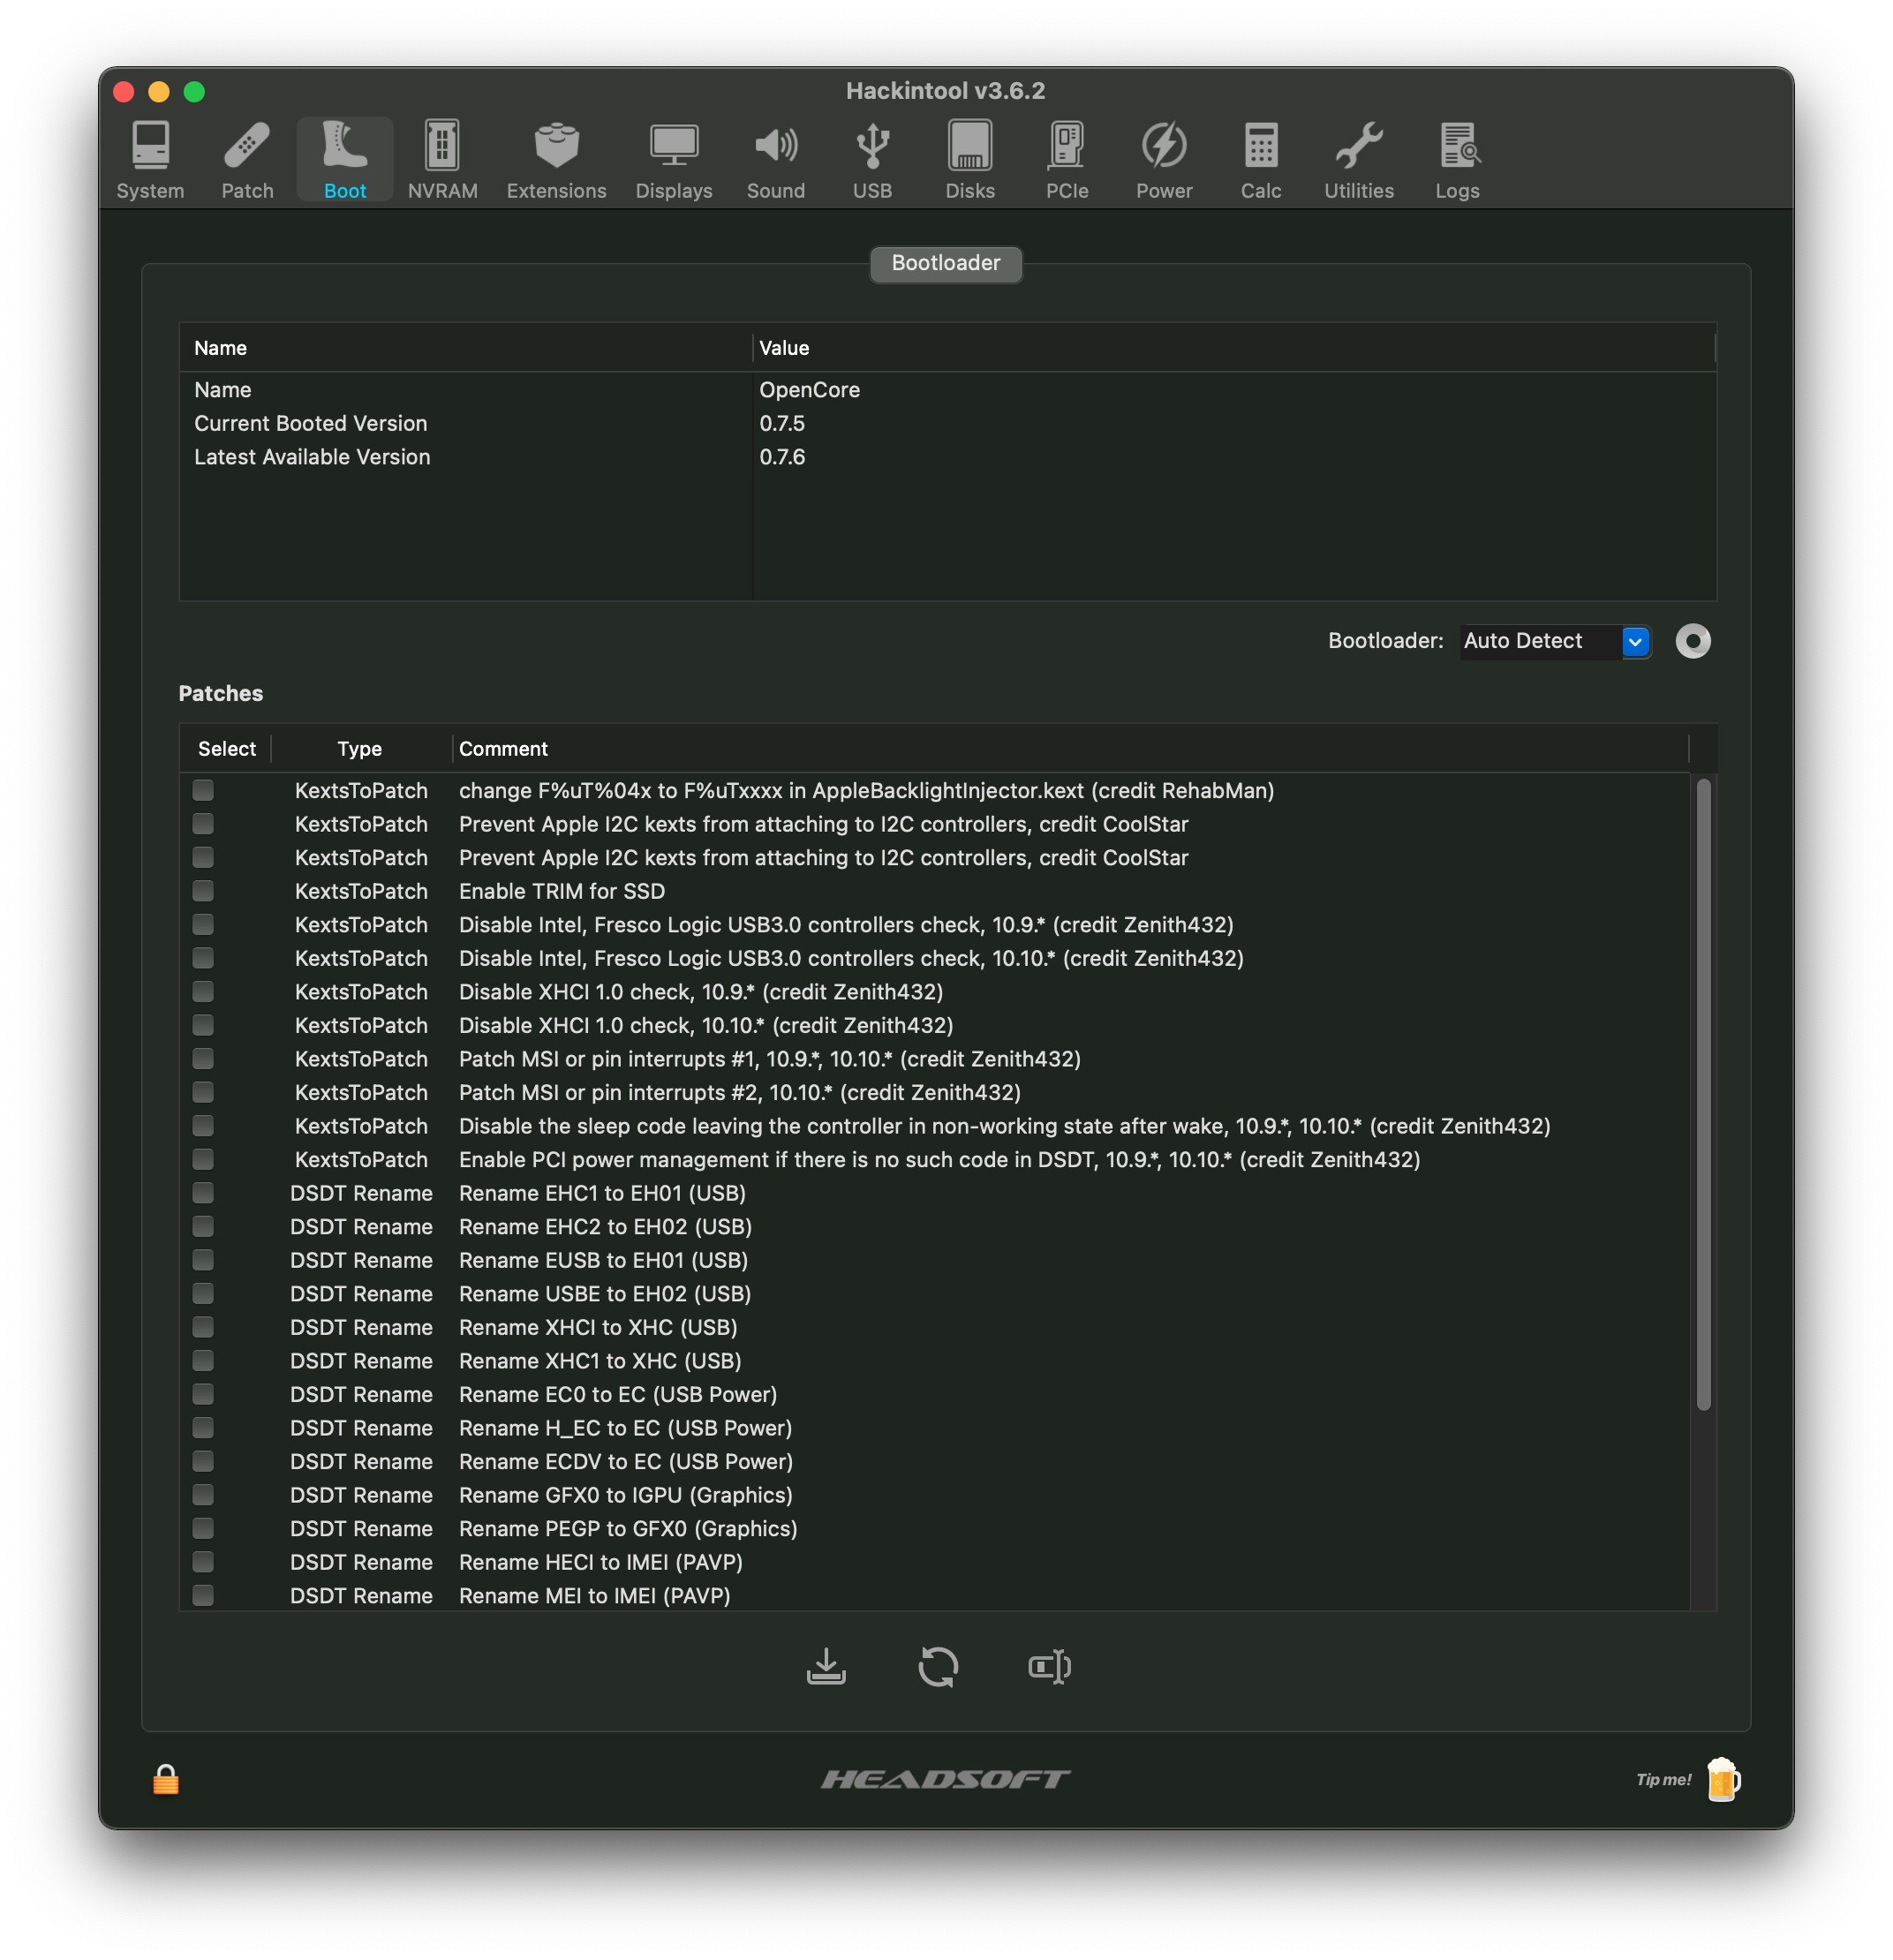The image size is (1893, 1960).
Task: Select the Current Booted Version row
Action: 948,424
